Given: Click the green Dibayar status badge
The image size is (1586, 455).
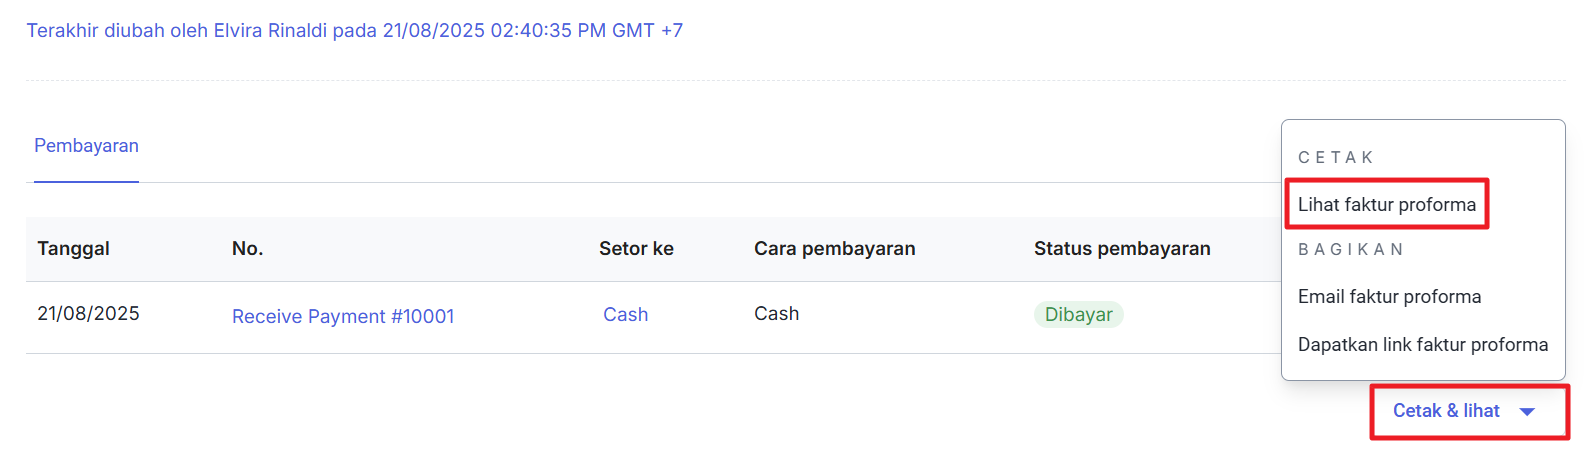Looking at the screenshot, I should pyautogui.click(x=1078, y=315).
